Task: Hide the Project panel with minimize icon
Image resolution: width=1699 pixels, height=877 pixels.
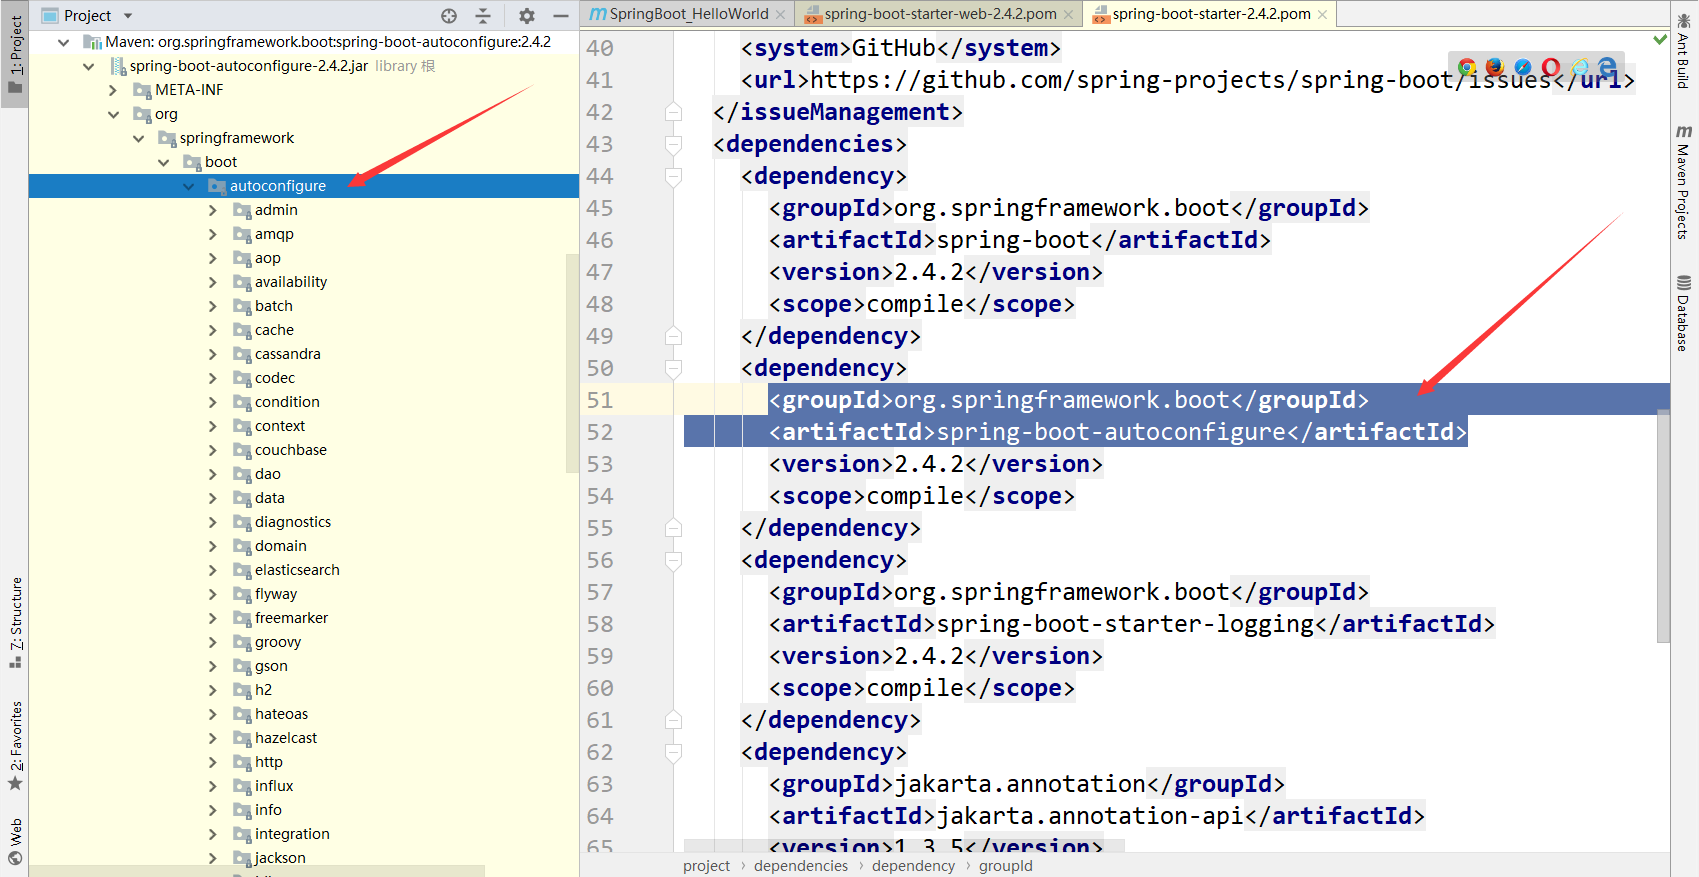Action: point(561,15)
